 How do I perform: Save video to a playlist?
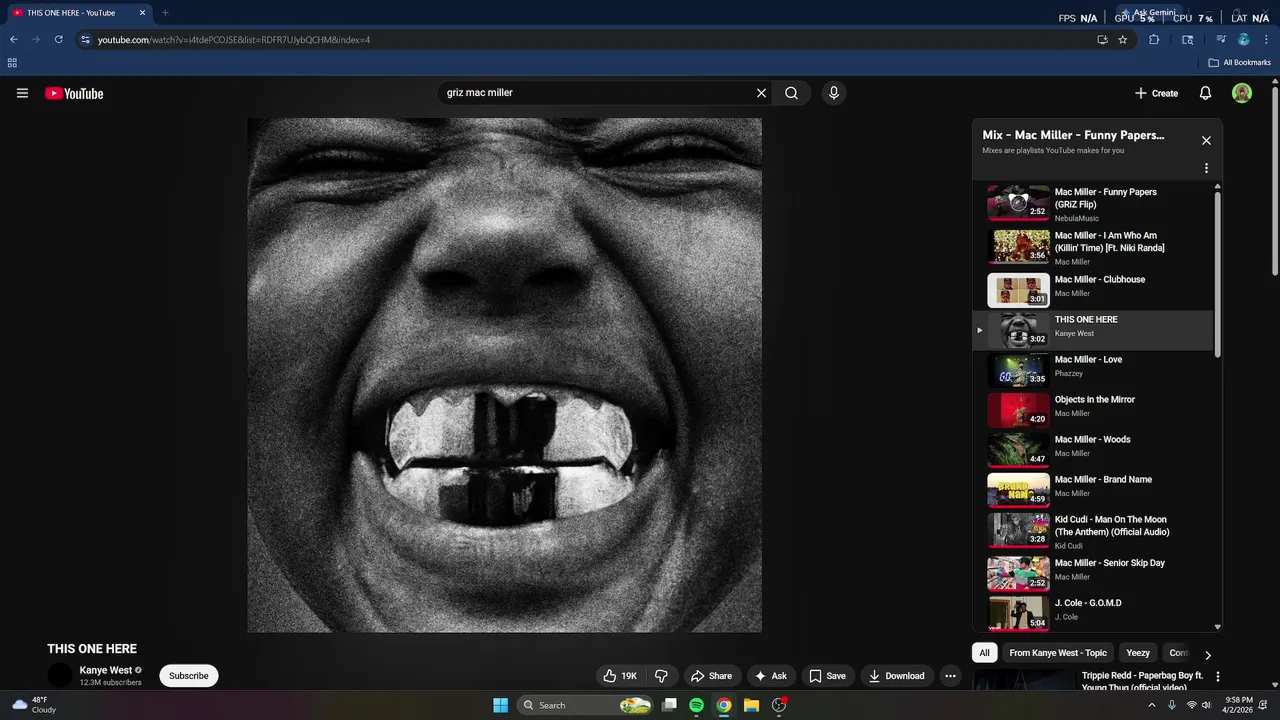pyautogui.click(x=827, y=676)
